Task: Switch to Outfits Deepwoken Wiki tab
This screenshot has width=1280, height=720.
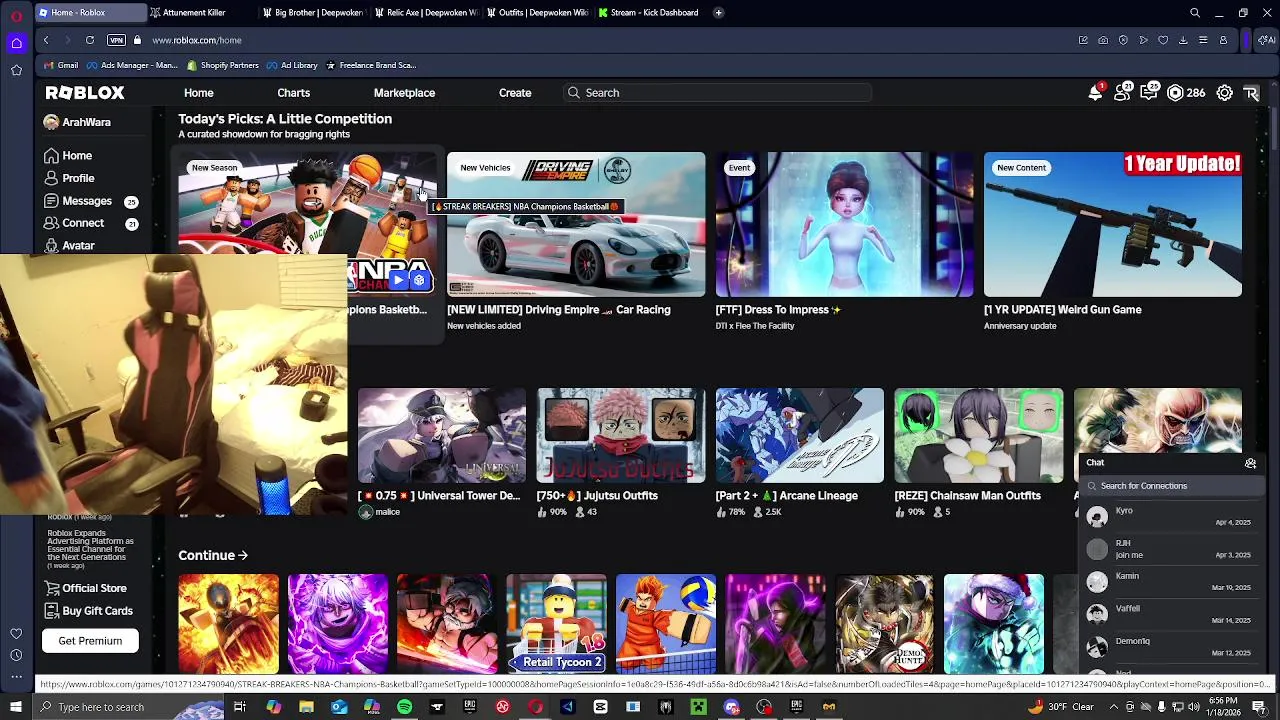Action: [x=538, y=13]
